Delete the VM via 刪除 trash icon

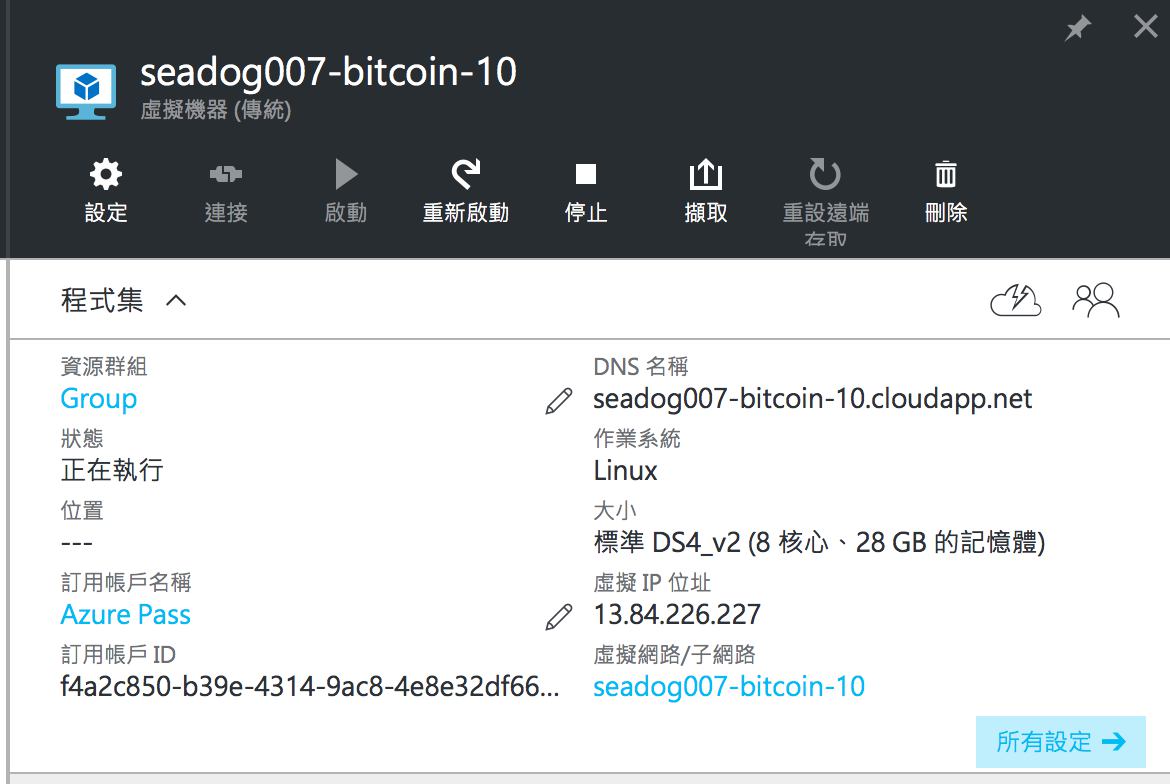tap(945, 174)
